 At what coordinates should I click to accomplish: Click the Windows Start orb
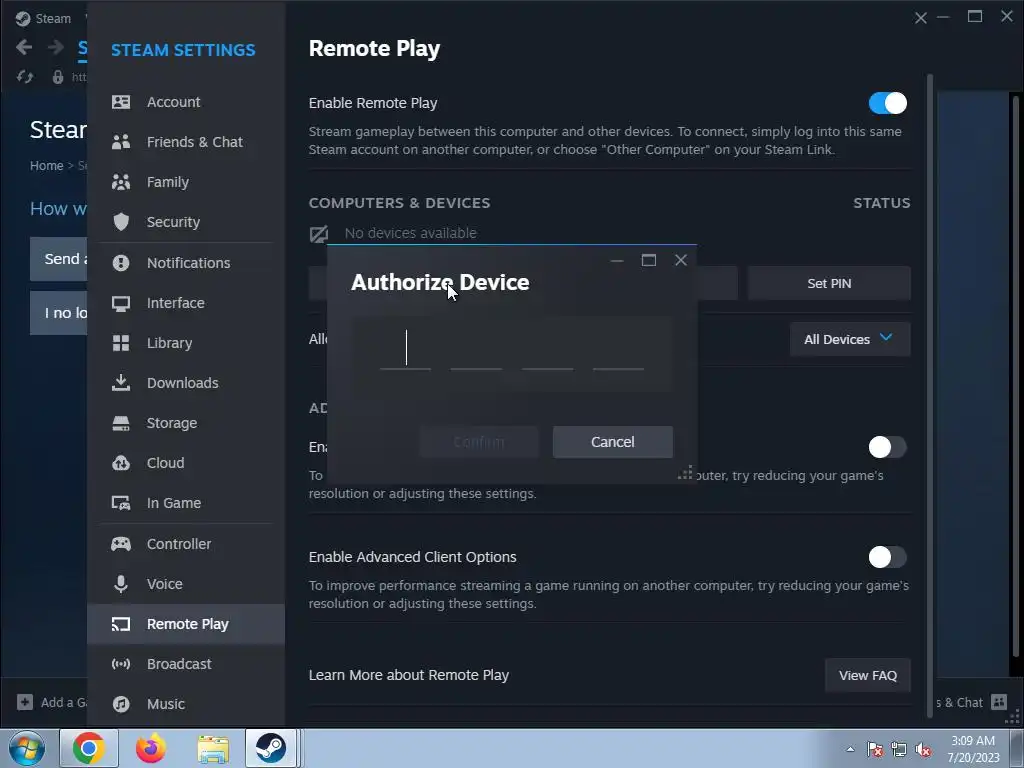click(x=27, y=748)
